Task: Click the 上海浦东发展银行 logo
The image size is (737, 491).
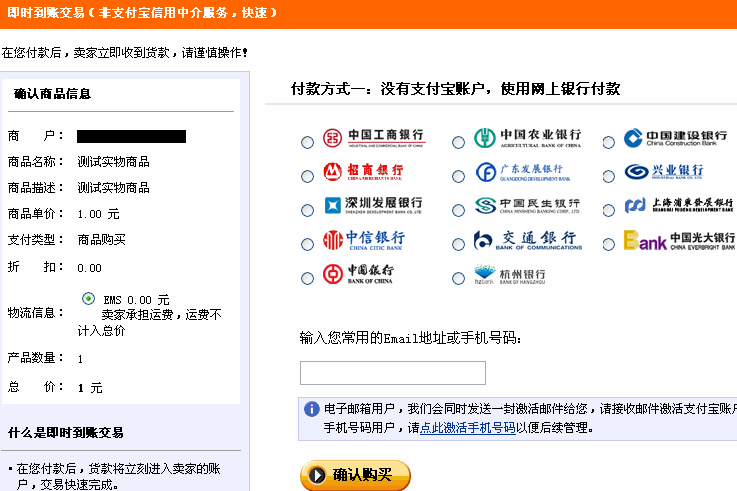Action: pyautogui.click(x=679, y=205)
